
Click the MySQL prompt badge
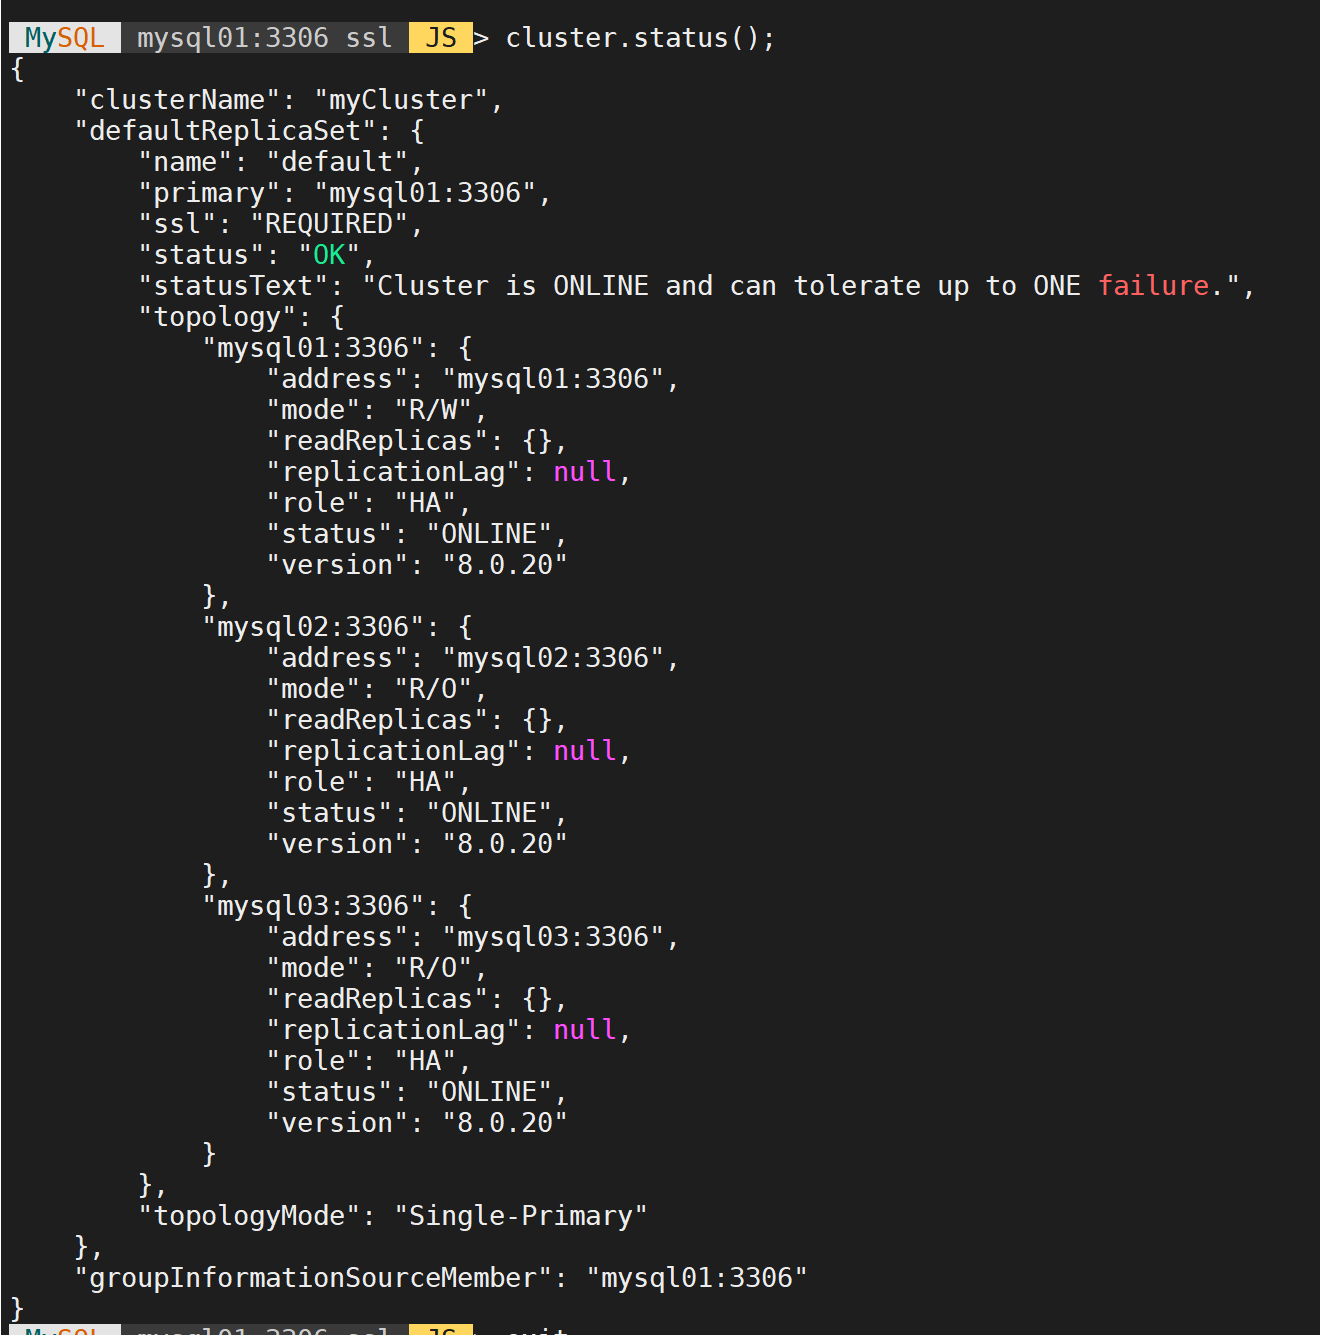(64, 38)
